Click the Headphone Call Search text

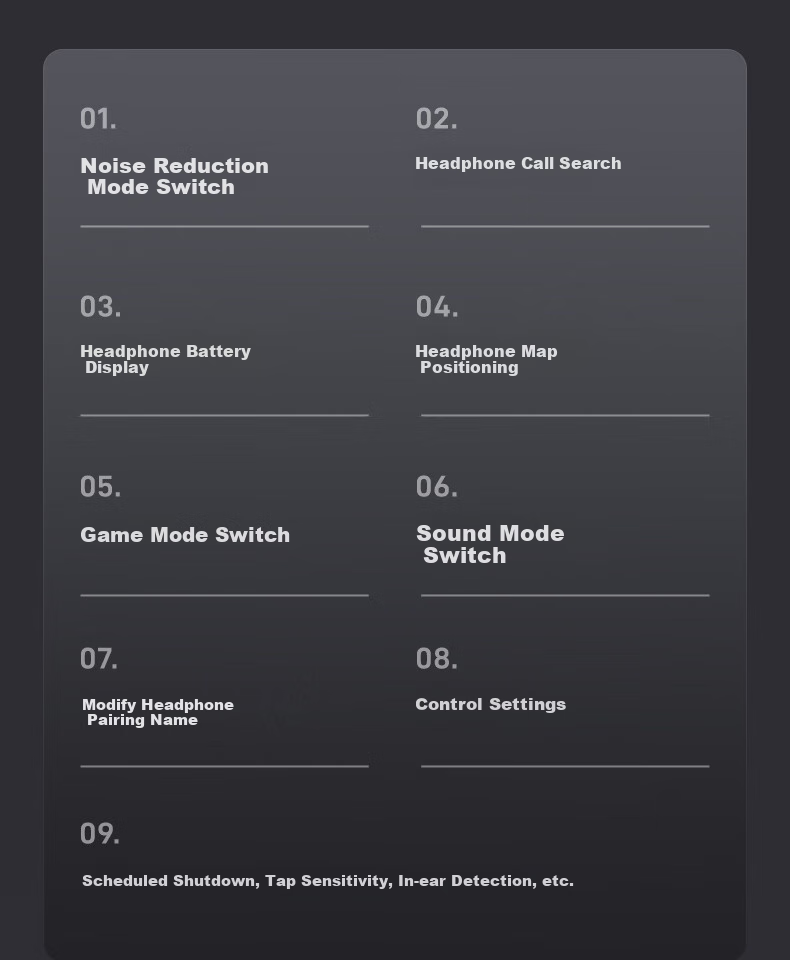[x=518, y=163]
